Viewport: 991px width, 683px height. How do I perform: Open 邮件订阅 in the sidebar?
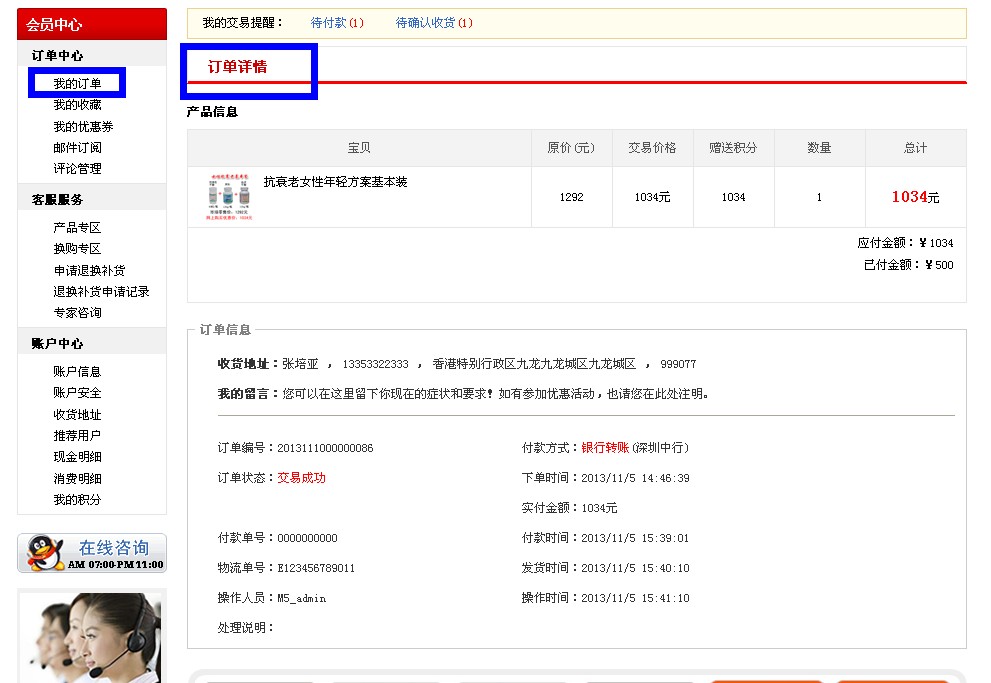(x=77, y=148)
